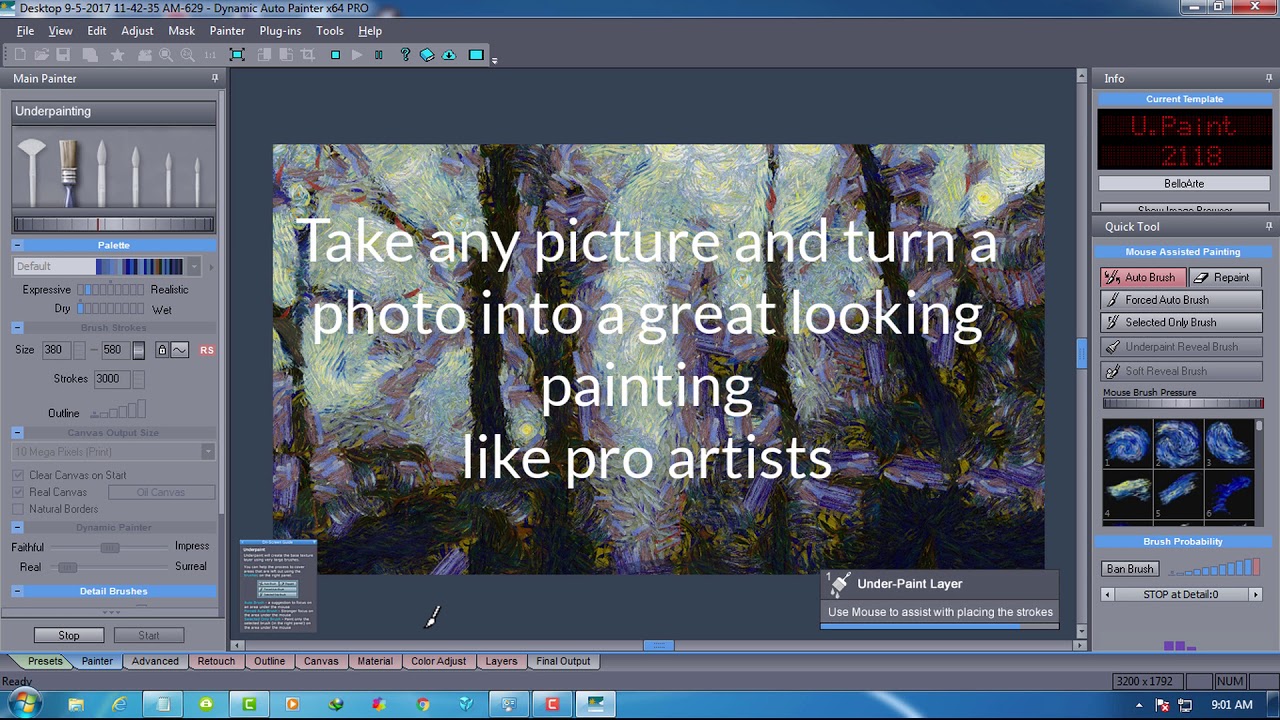Collapse the Brush Strokes section
The height and width of the screenshot is (720, 1280).
pyautogui.click(x=17, y=328)
